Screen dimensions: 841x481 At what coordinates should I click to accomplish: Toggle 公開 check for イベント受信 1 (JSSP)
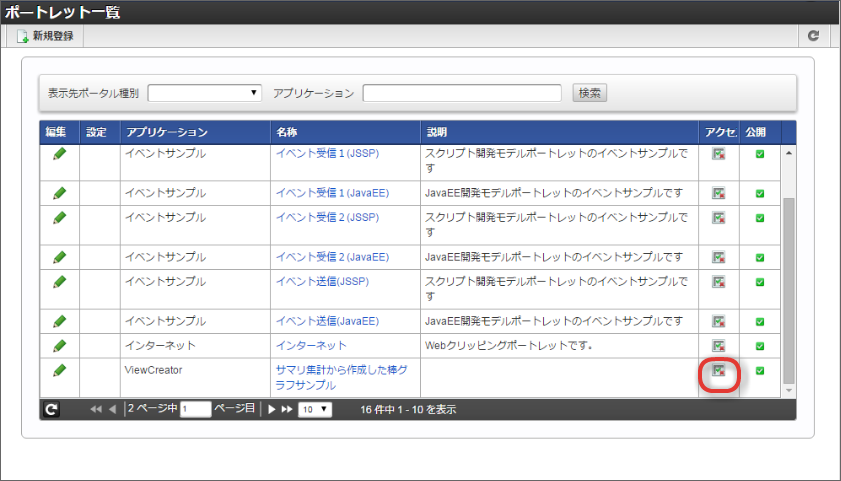tap(760, 154)
